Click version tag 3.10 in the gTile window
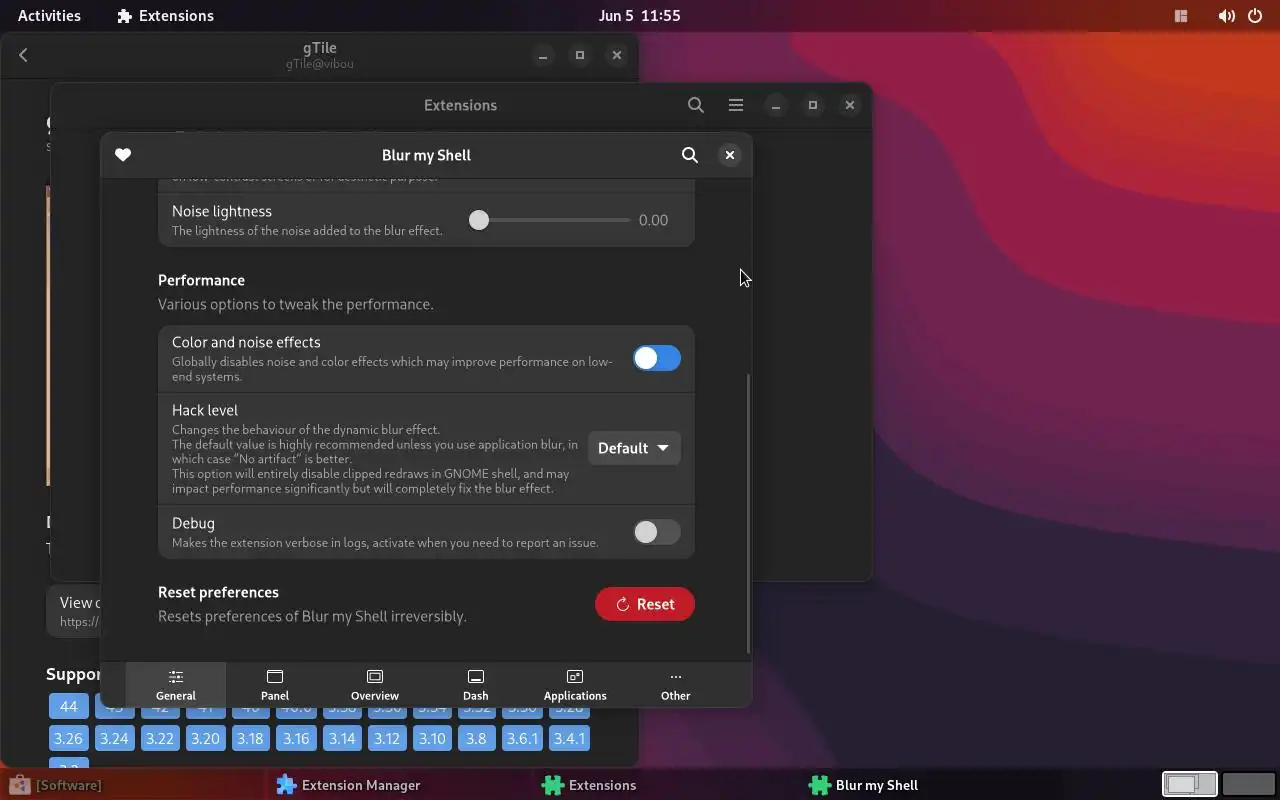 coord(432,739)
